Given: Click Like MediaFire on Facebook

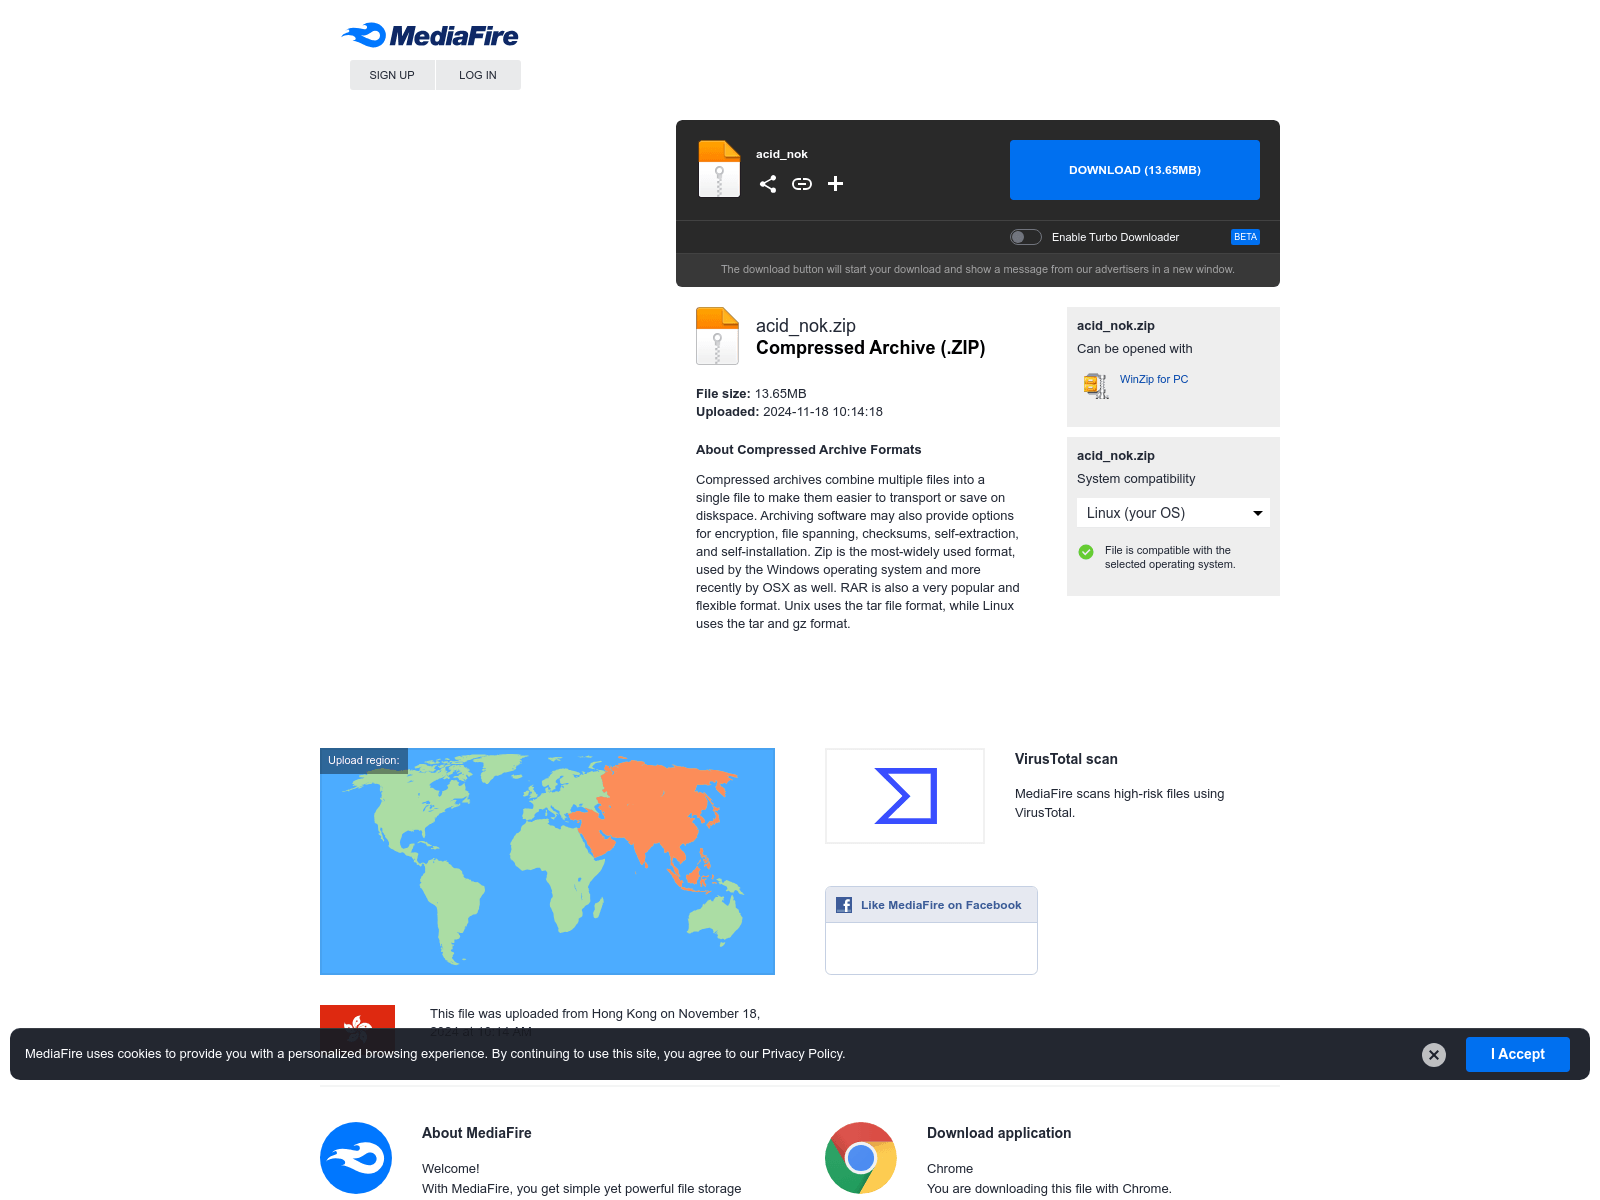Looking at the screenshot, I should [x=941, y=905].
